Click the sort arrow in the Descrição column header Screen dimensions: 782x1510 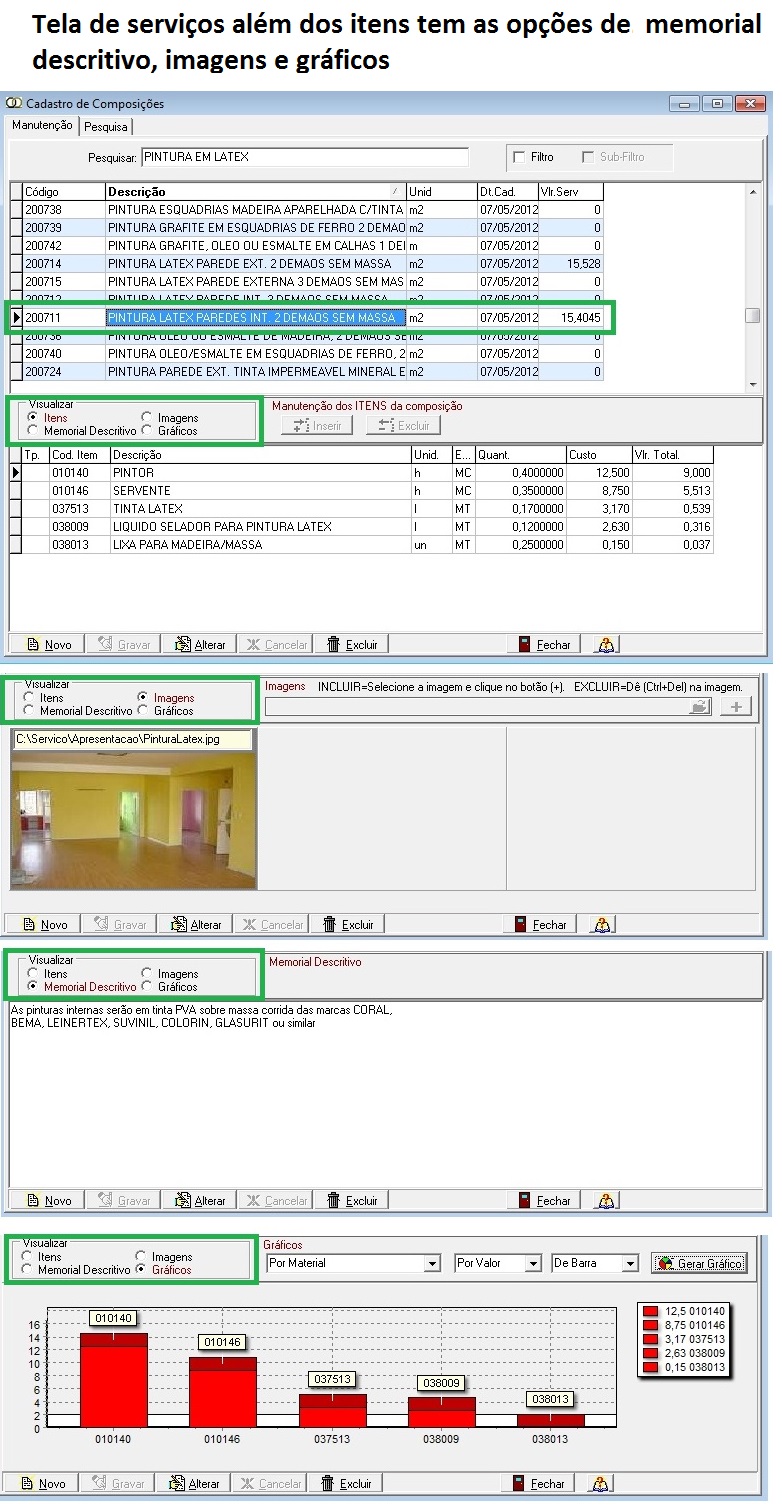[x=395, y=191]
